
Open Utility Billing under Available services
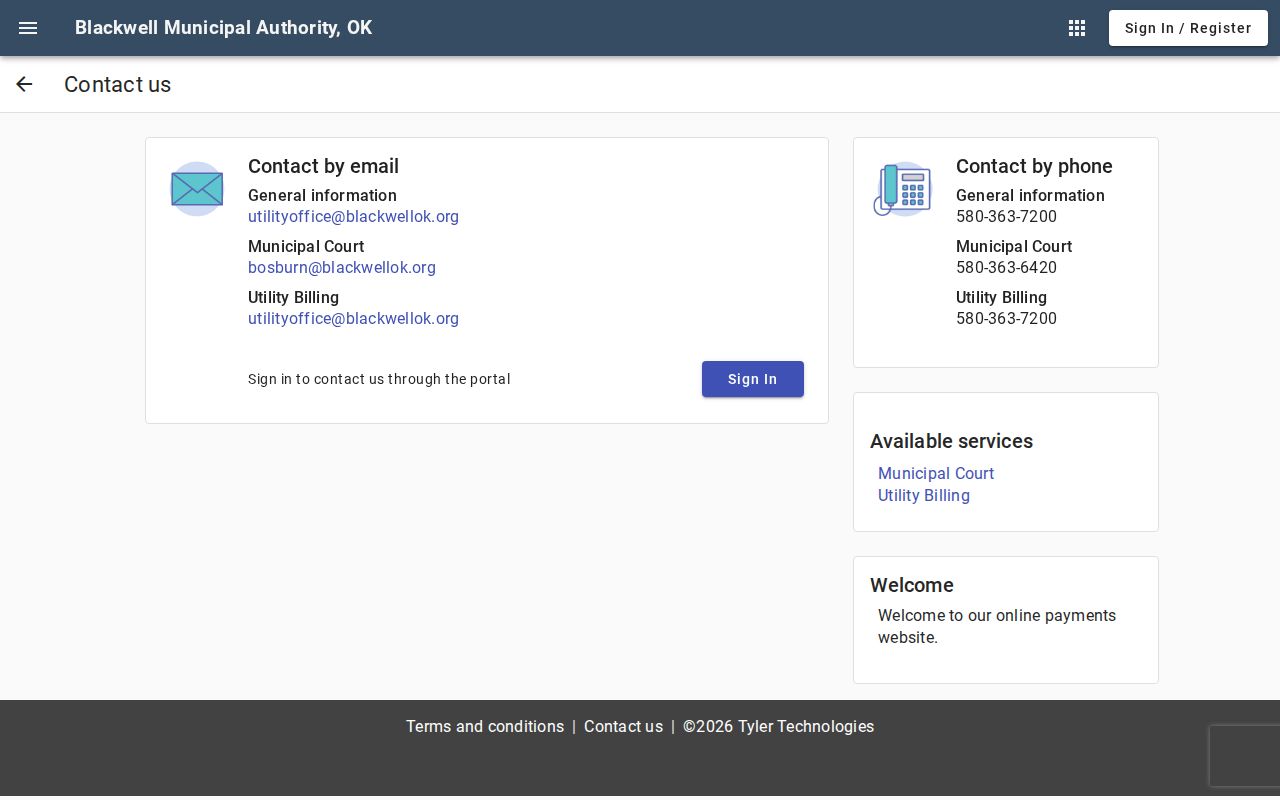click(x=924, y=496)
